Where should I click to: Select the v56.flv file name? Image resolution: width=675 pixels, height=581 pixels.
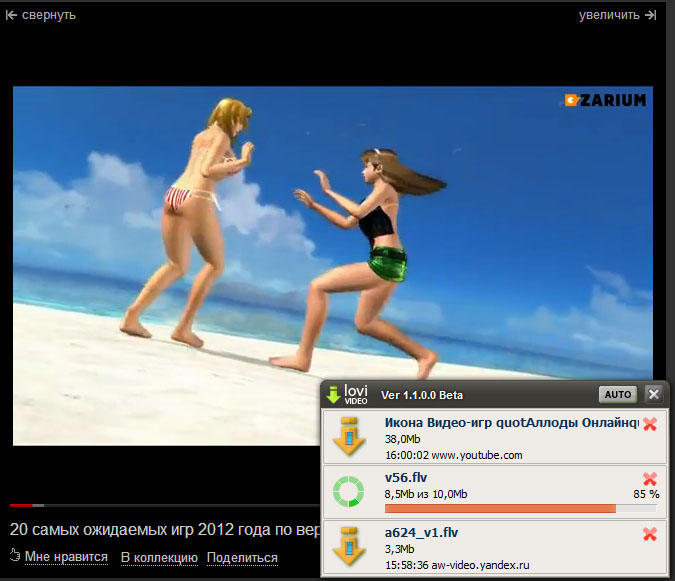point(406,478)
